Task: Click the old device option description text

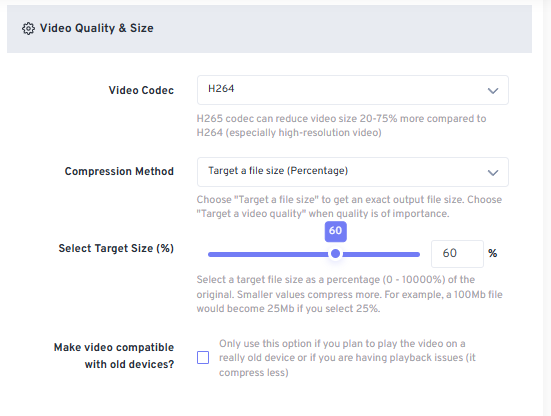Action: [347, 358]
